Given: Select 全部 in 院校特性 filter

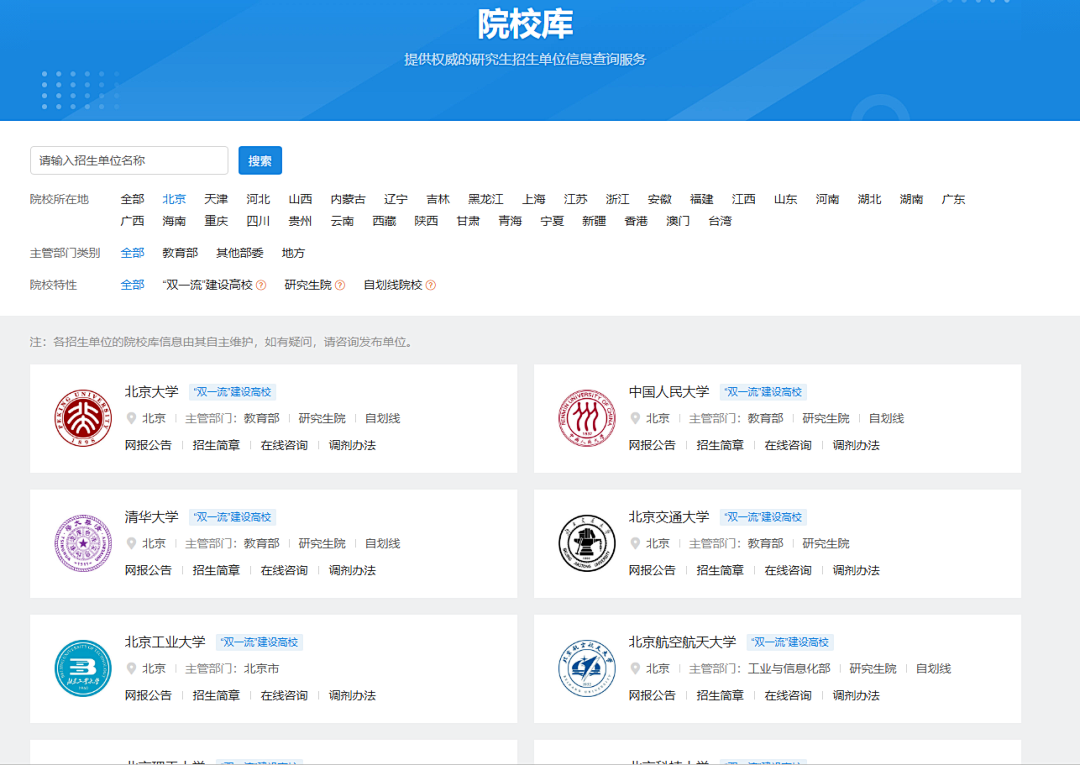Looking at the screenshot, I should pyautogui.click(x=132, y=285).
